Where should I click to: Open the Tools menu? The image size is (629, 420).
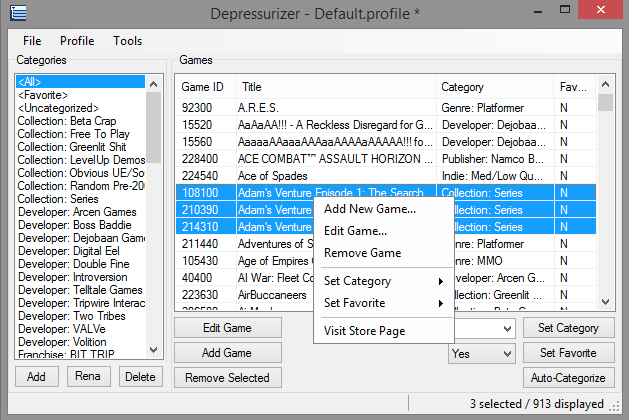[127, 41]
